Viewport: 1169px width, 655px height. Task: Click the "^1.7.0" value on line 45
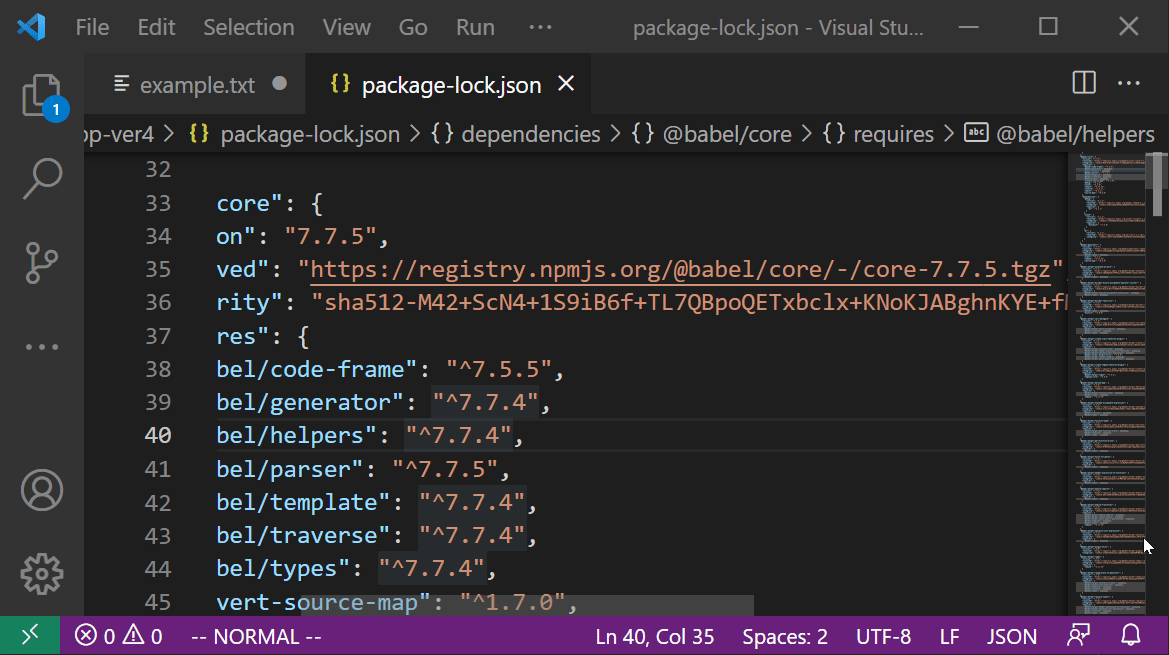click(x=511, y=601)
